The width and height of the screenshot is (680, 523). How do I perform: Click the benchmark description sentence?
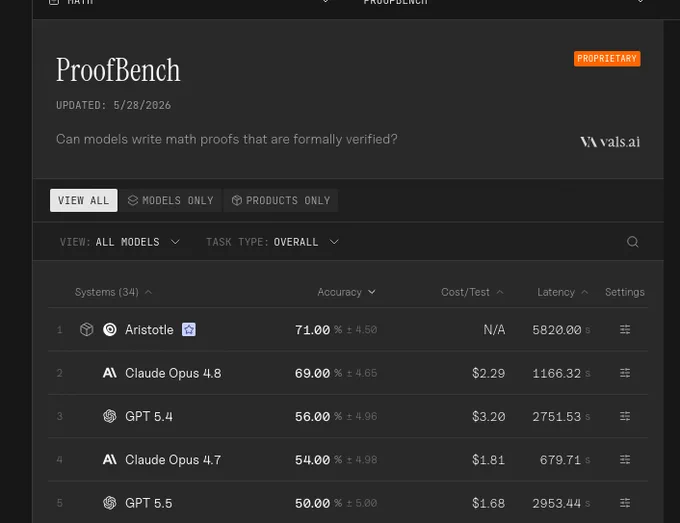(x=227, y=139)
